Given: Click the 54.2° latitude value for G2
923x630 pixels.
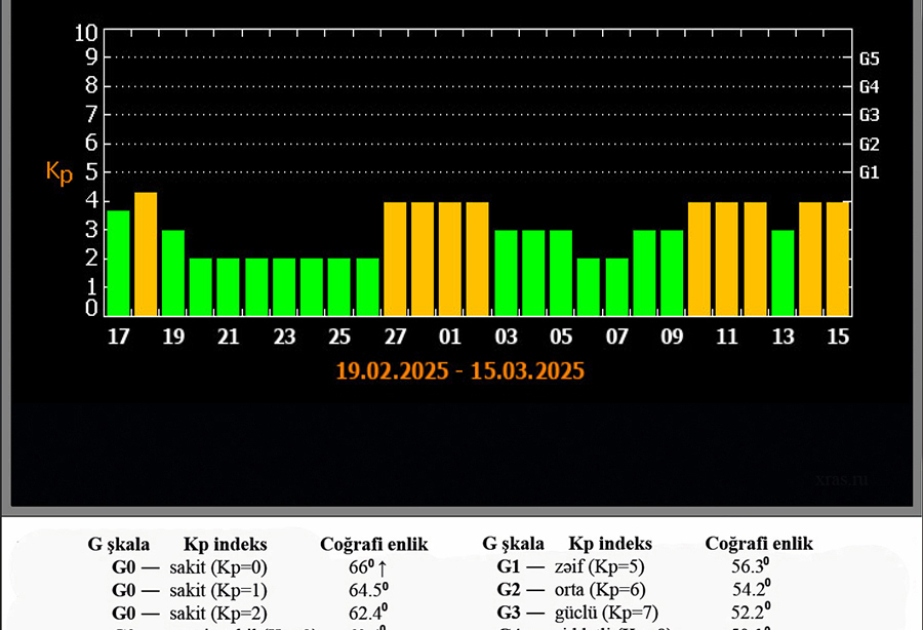Looking at the screenshot, I should [751, 588].
